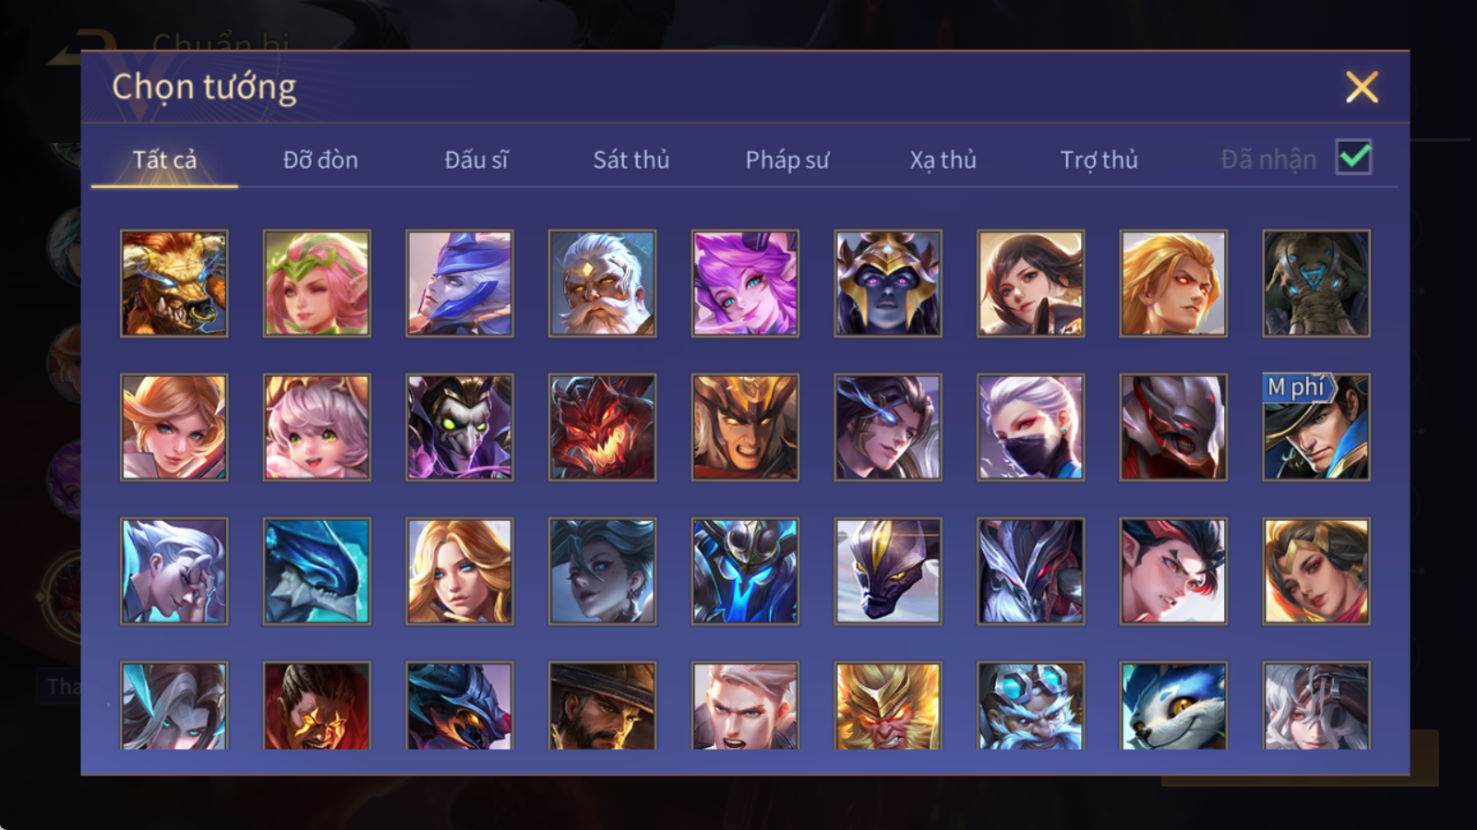Select the blue ice dragon hero
Image resolution: width=1477 pixels, height=830 pixels.
(x=317, y=571)
